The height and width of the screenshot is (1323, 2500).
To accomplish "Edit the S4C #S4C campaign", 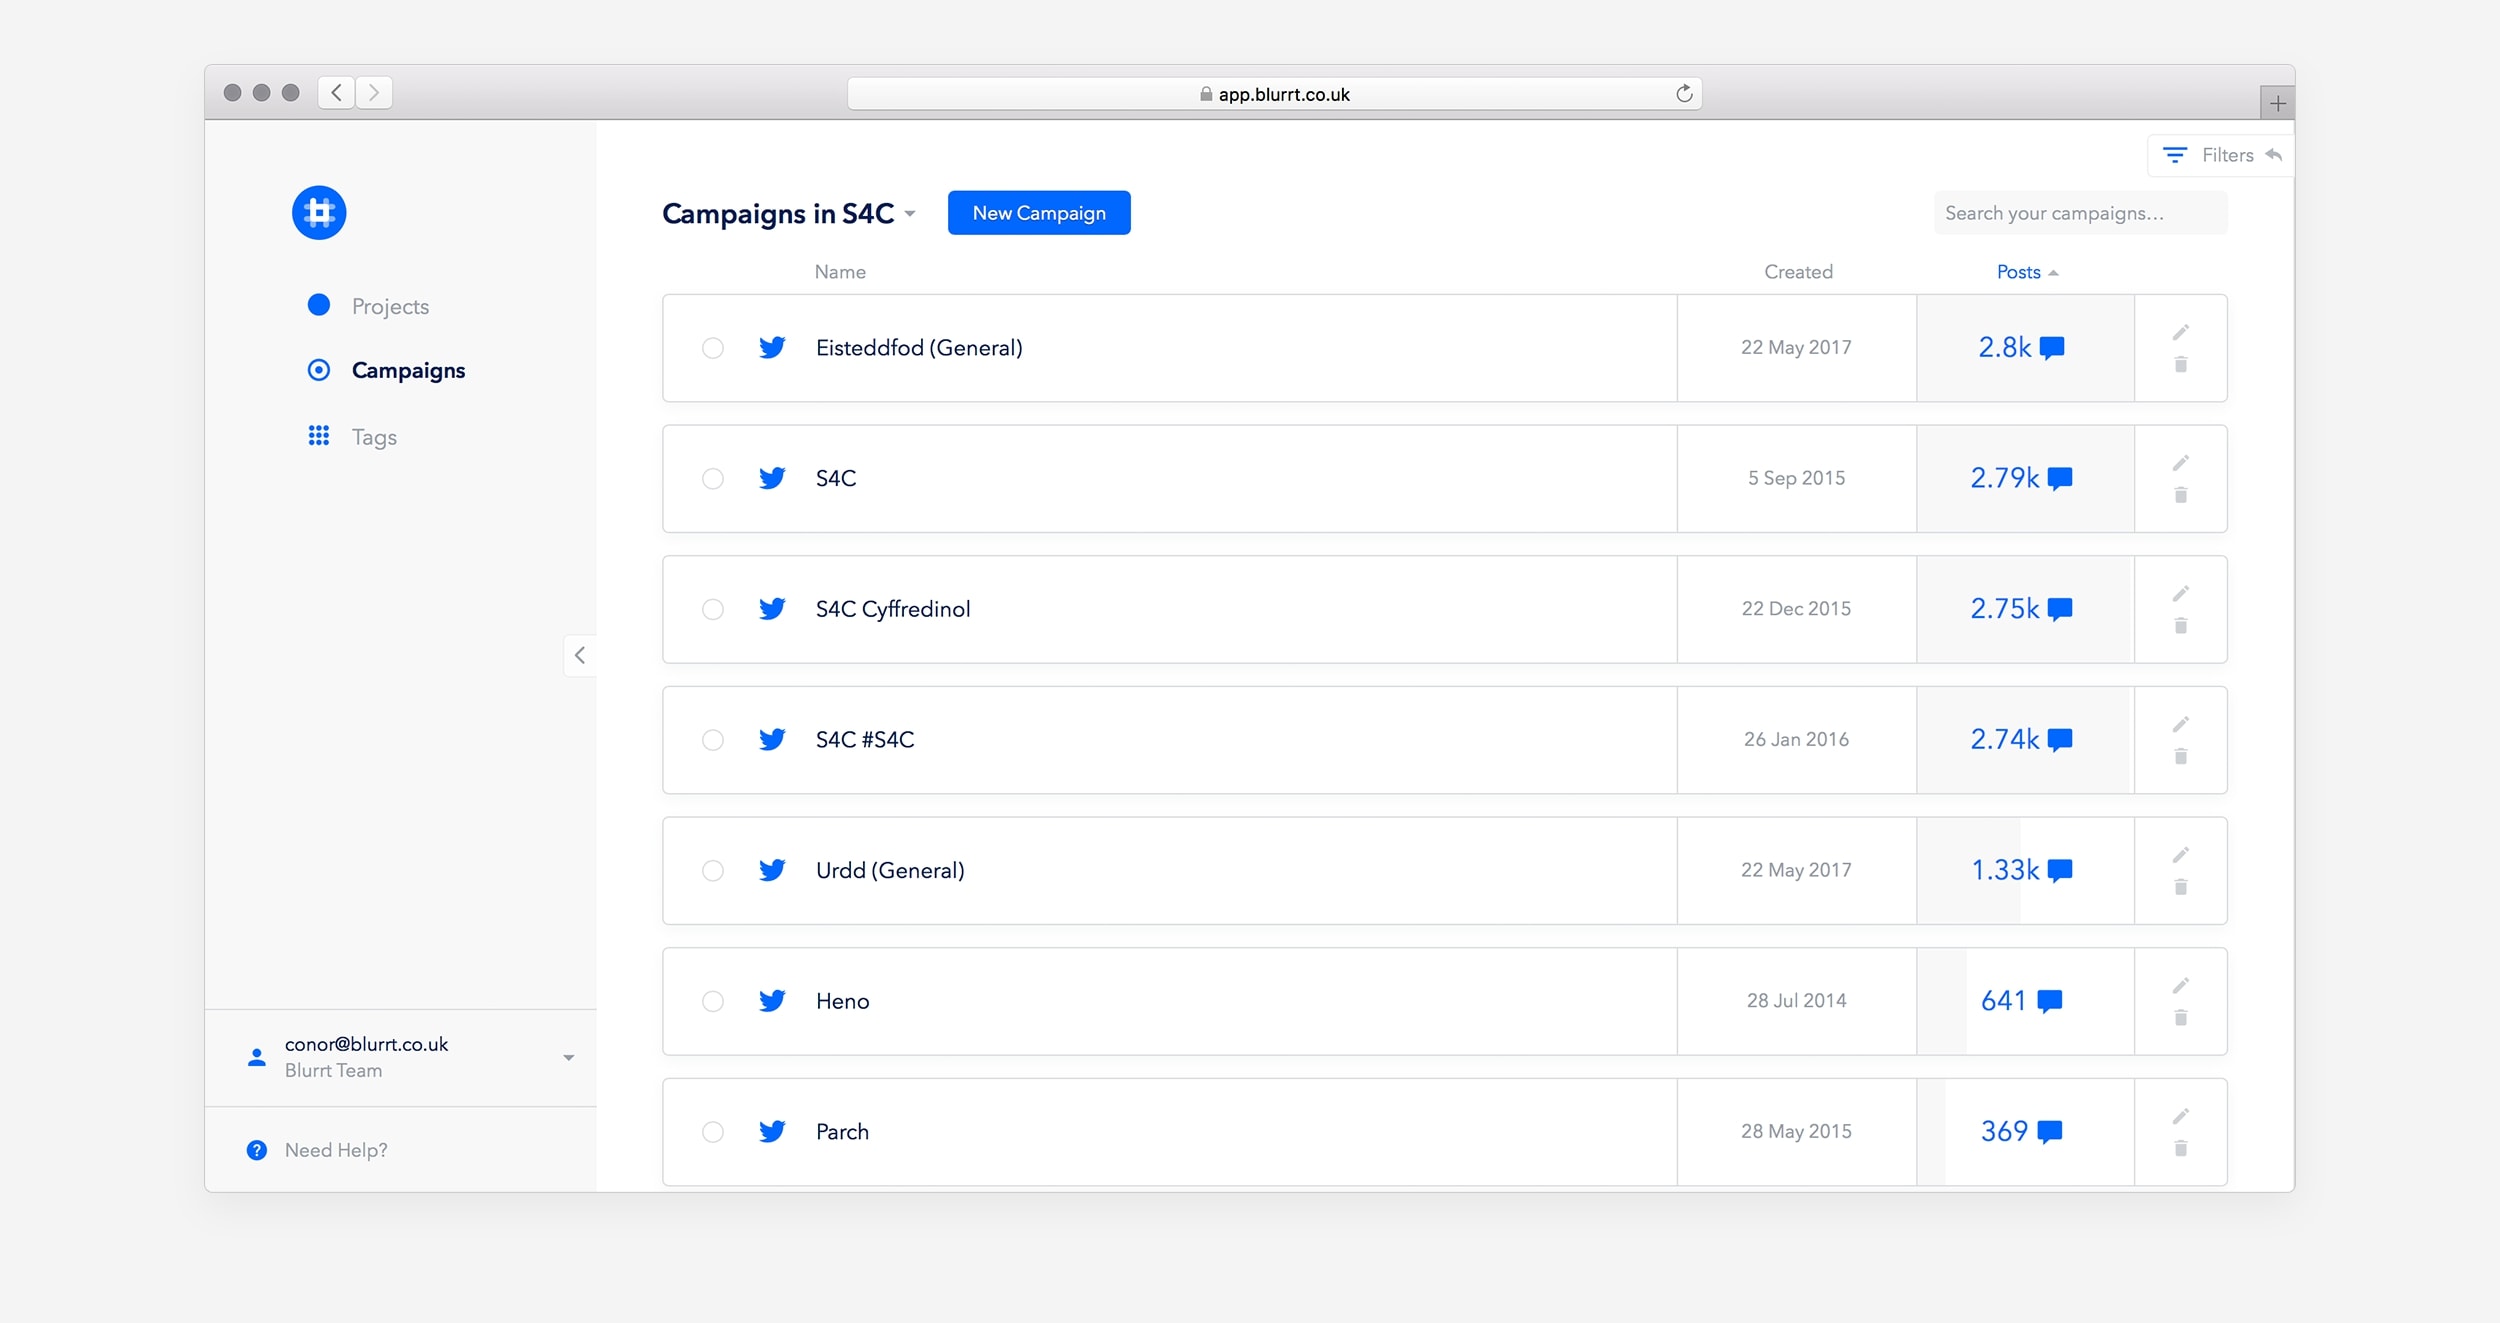I will coord(2181,724).
